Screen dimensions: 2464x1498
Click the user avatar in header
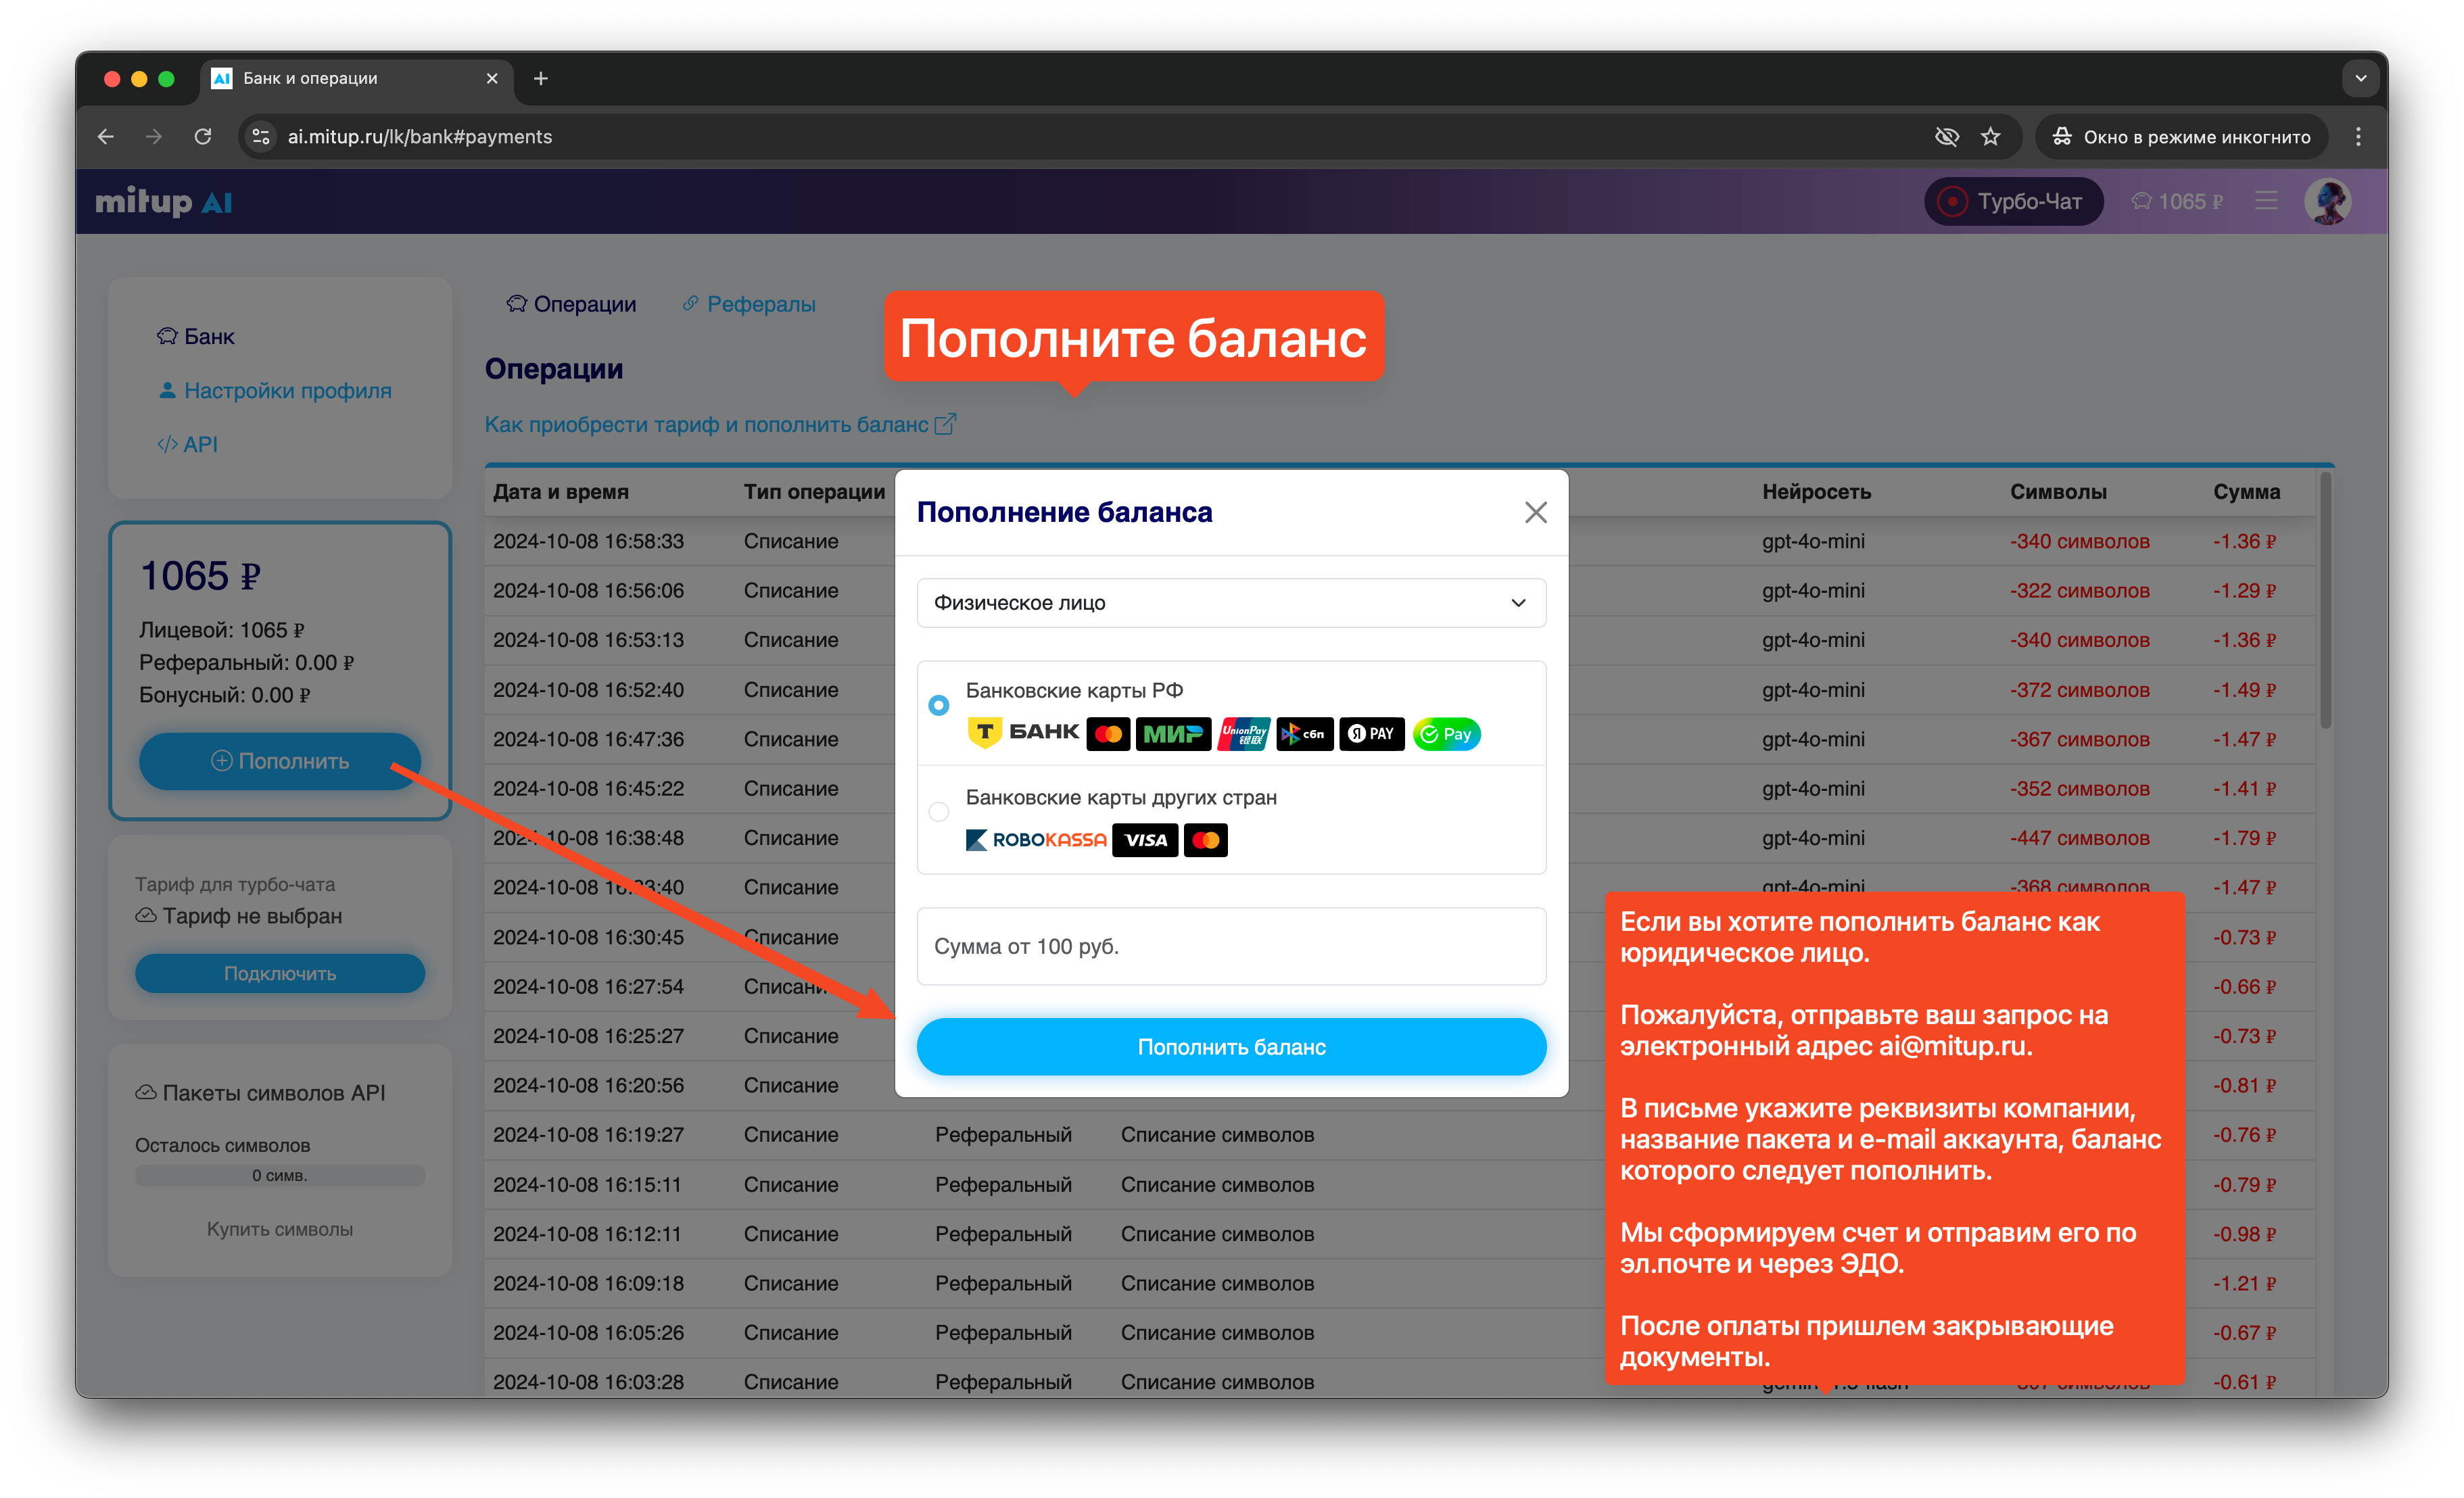tap(2327, 202)
